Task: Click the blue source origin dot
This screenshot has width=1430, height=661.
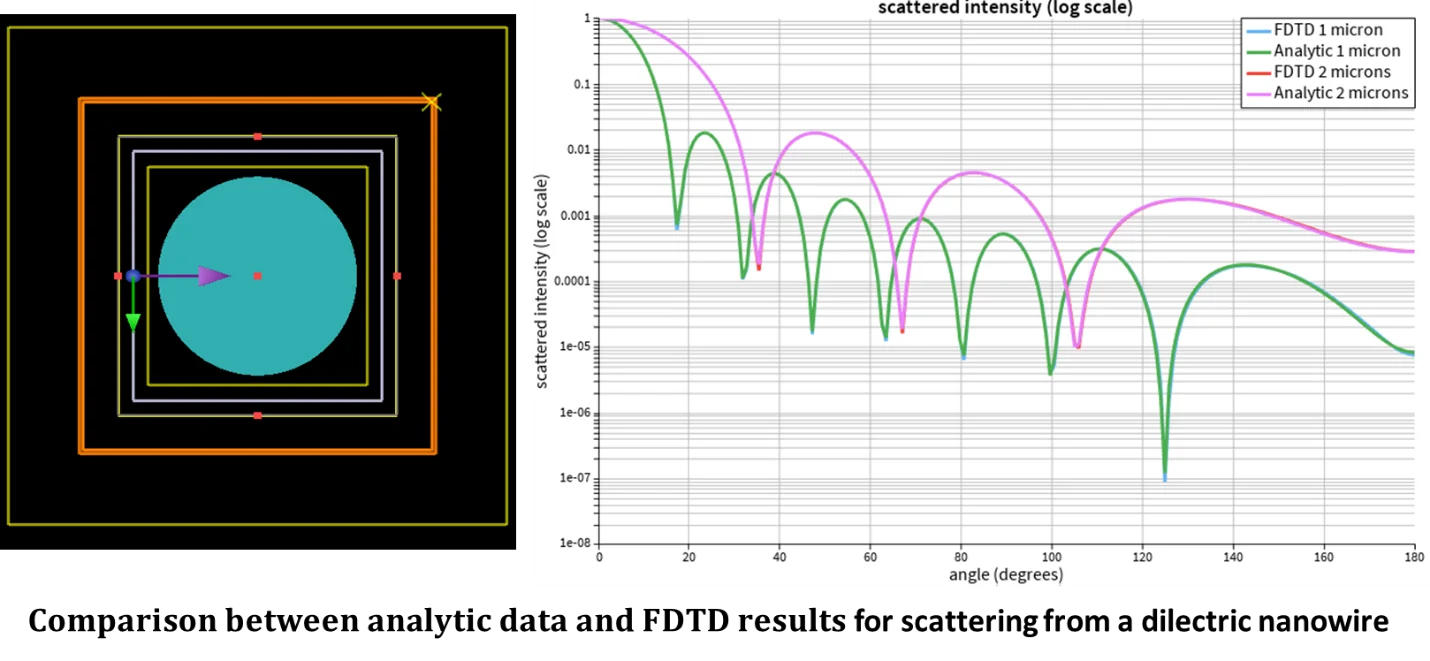Action: [133, 276]
